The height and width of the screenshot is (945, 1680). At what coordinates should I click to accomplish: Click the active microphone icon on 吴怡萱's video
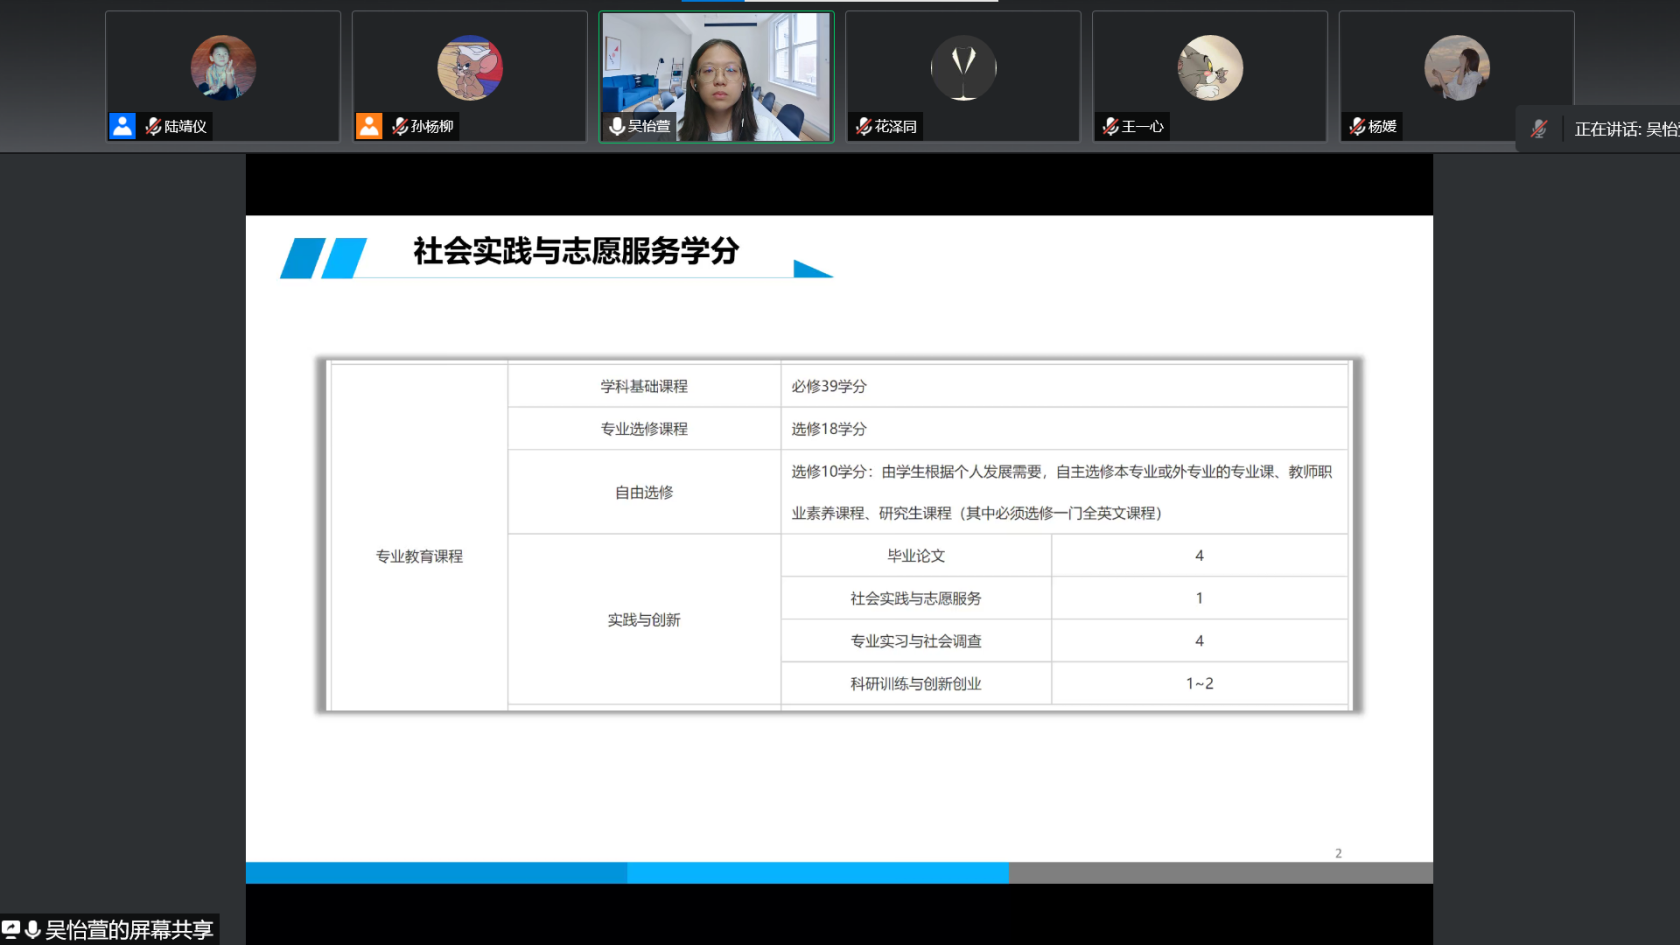tap(616, 126)
